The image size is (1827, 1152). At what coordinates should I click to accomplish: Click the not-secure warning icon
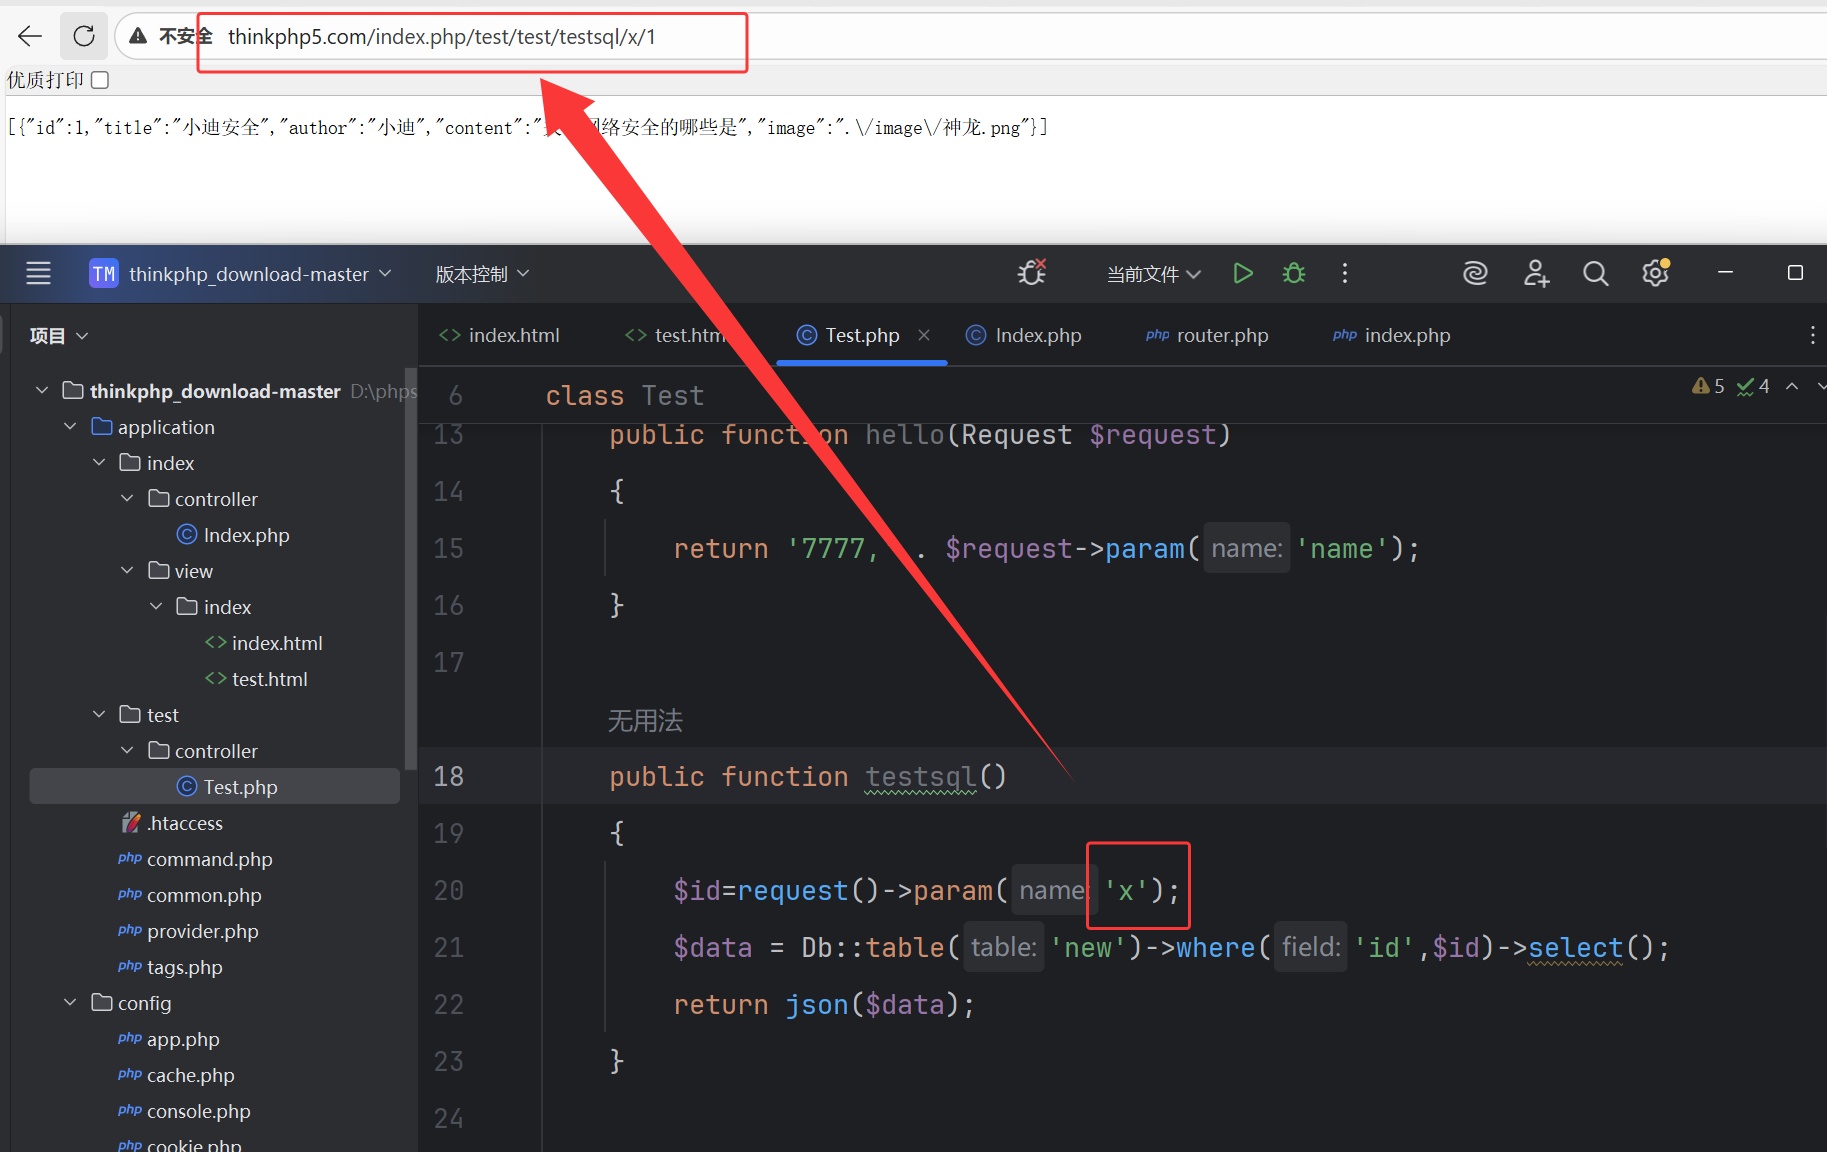click(138, 36)
